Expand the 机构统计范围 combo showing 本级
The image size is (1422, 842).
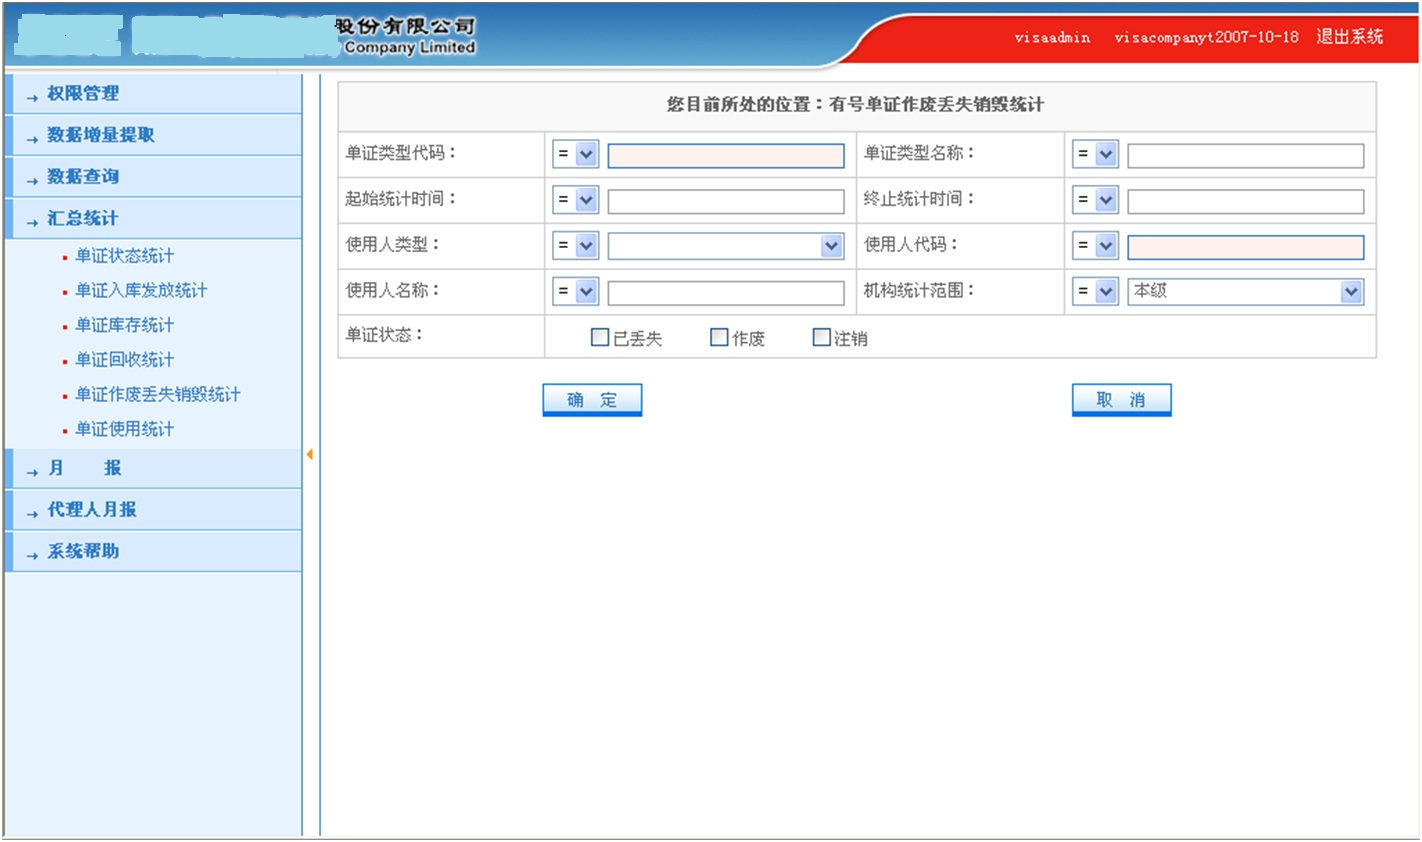coord(1246,292)
